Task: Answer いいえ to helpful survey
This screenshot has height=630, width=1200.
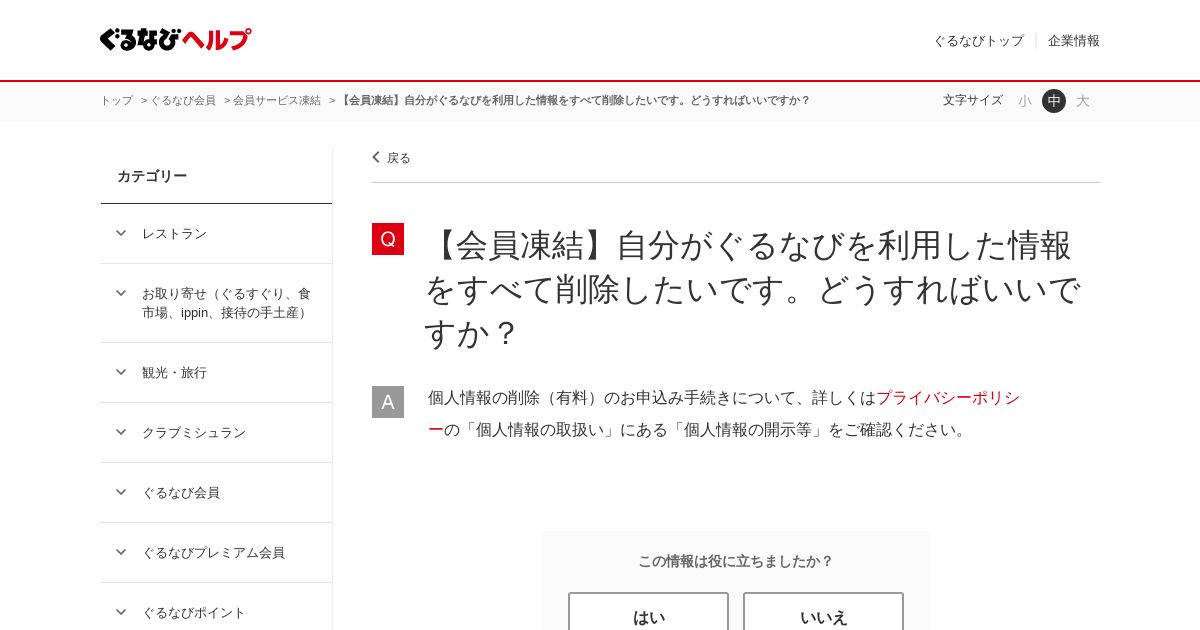Action: click(823, 611)
